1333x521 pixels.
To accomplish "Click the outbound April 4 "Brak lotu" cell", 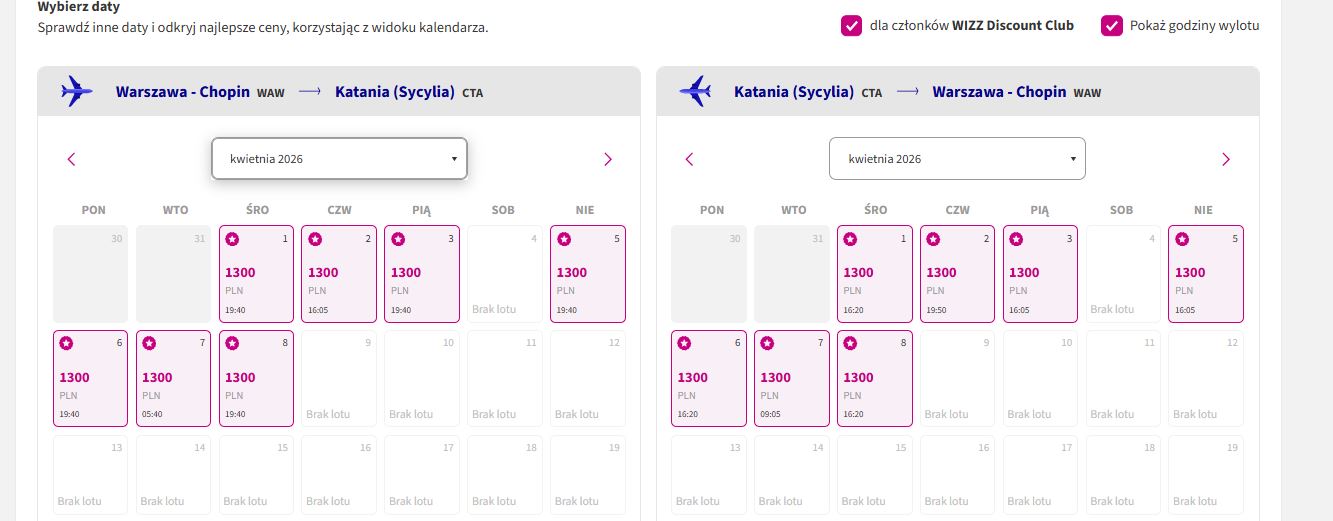I will 505,274.
